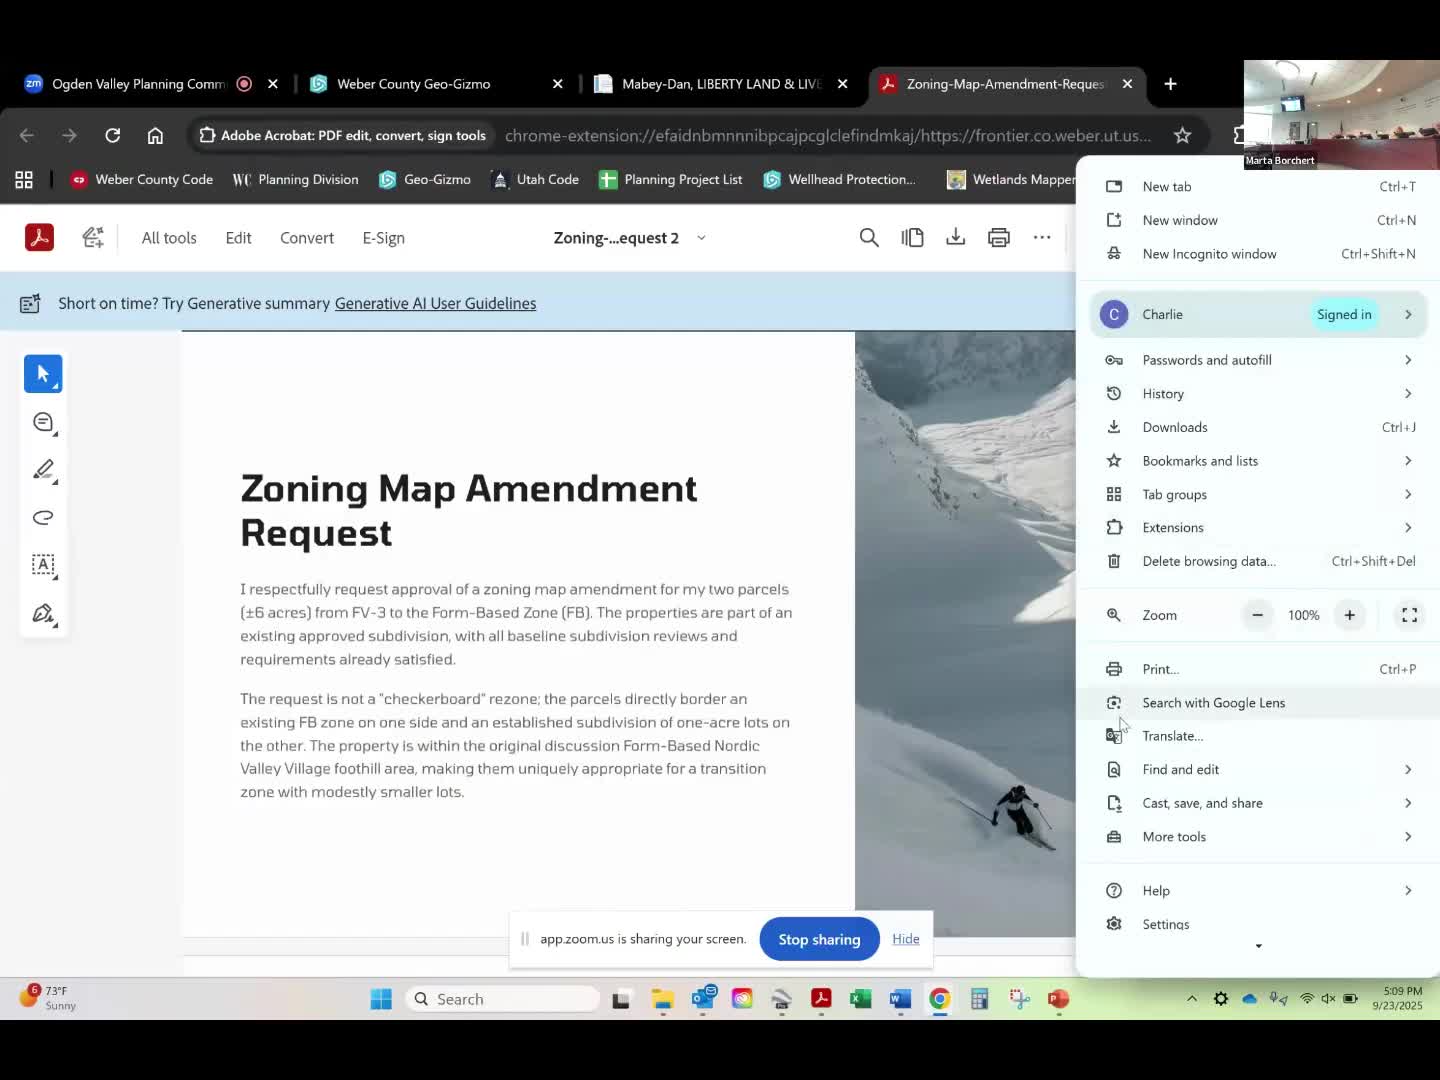
Task: Click Stop sharing button
Action: pyautogui.click(x=819, y=939)
